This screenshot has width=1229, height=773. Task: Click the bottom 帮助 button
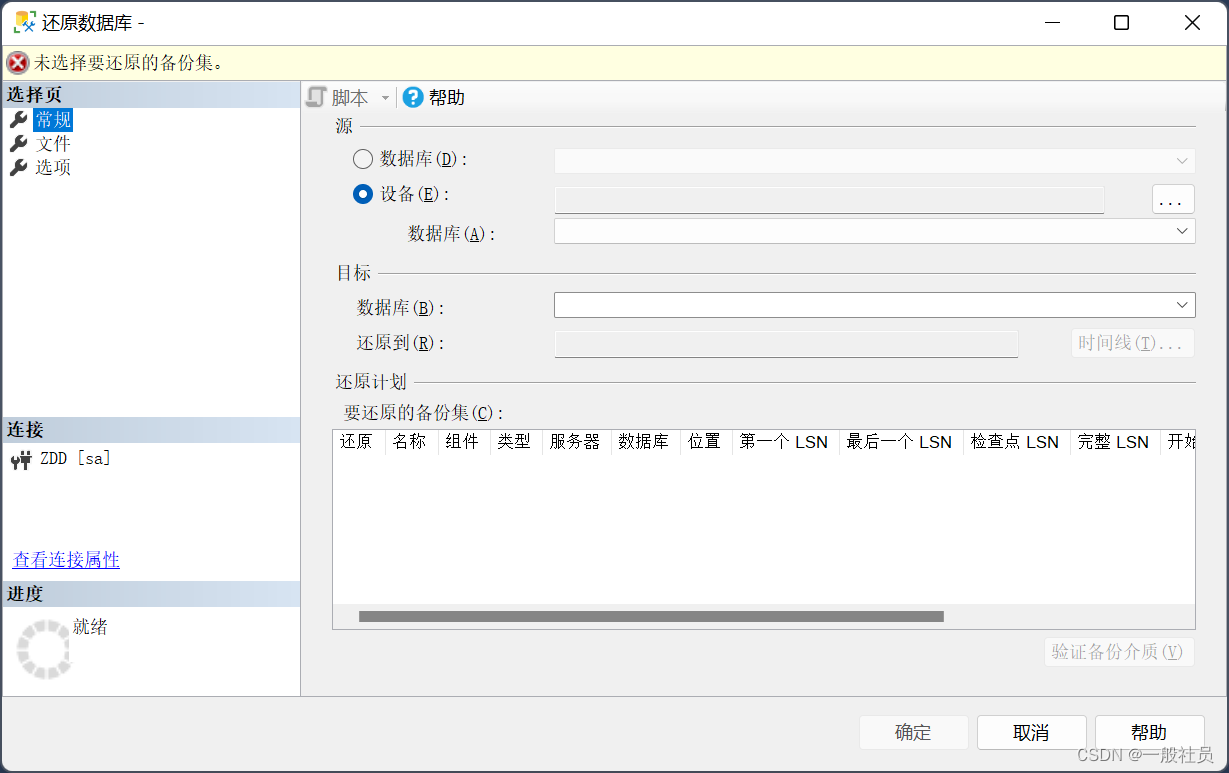tap(1149, 733)
